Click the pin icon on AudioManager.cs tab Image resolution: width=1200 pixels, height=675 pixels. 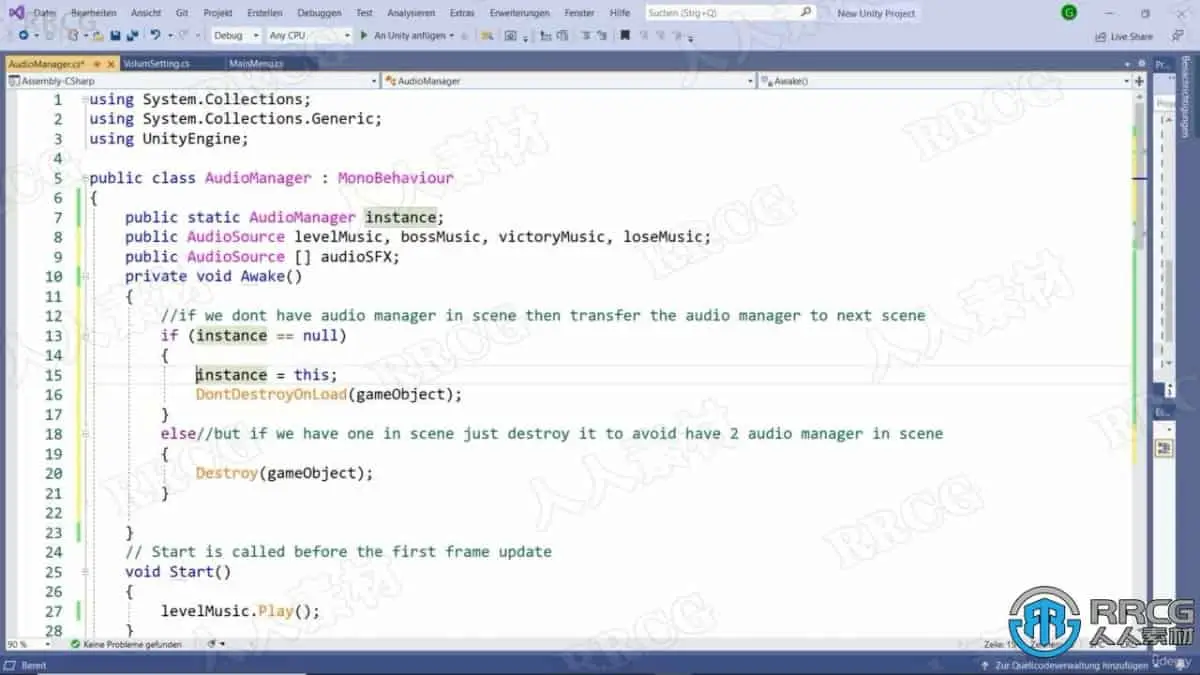point(98,63)
